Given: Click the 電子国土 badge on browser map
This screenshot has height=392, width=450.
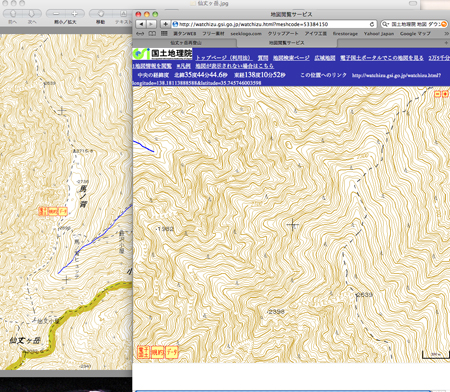Looking at the screenshot, I should 143,352.
